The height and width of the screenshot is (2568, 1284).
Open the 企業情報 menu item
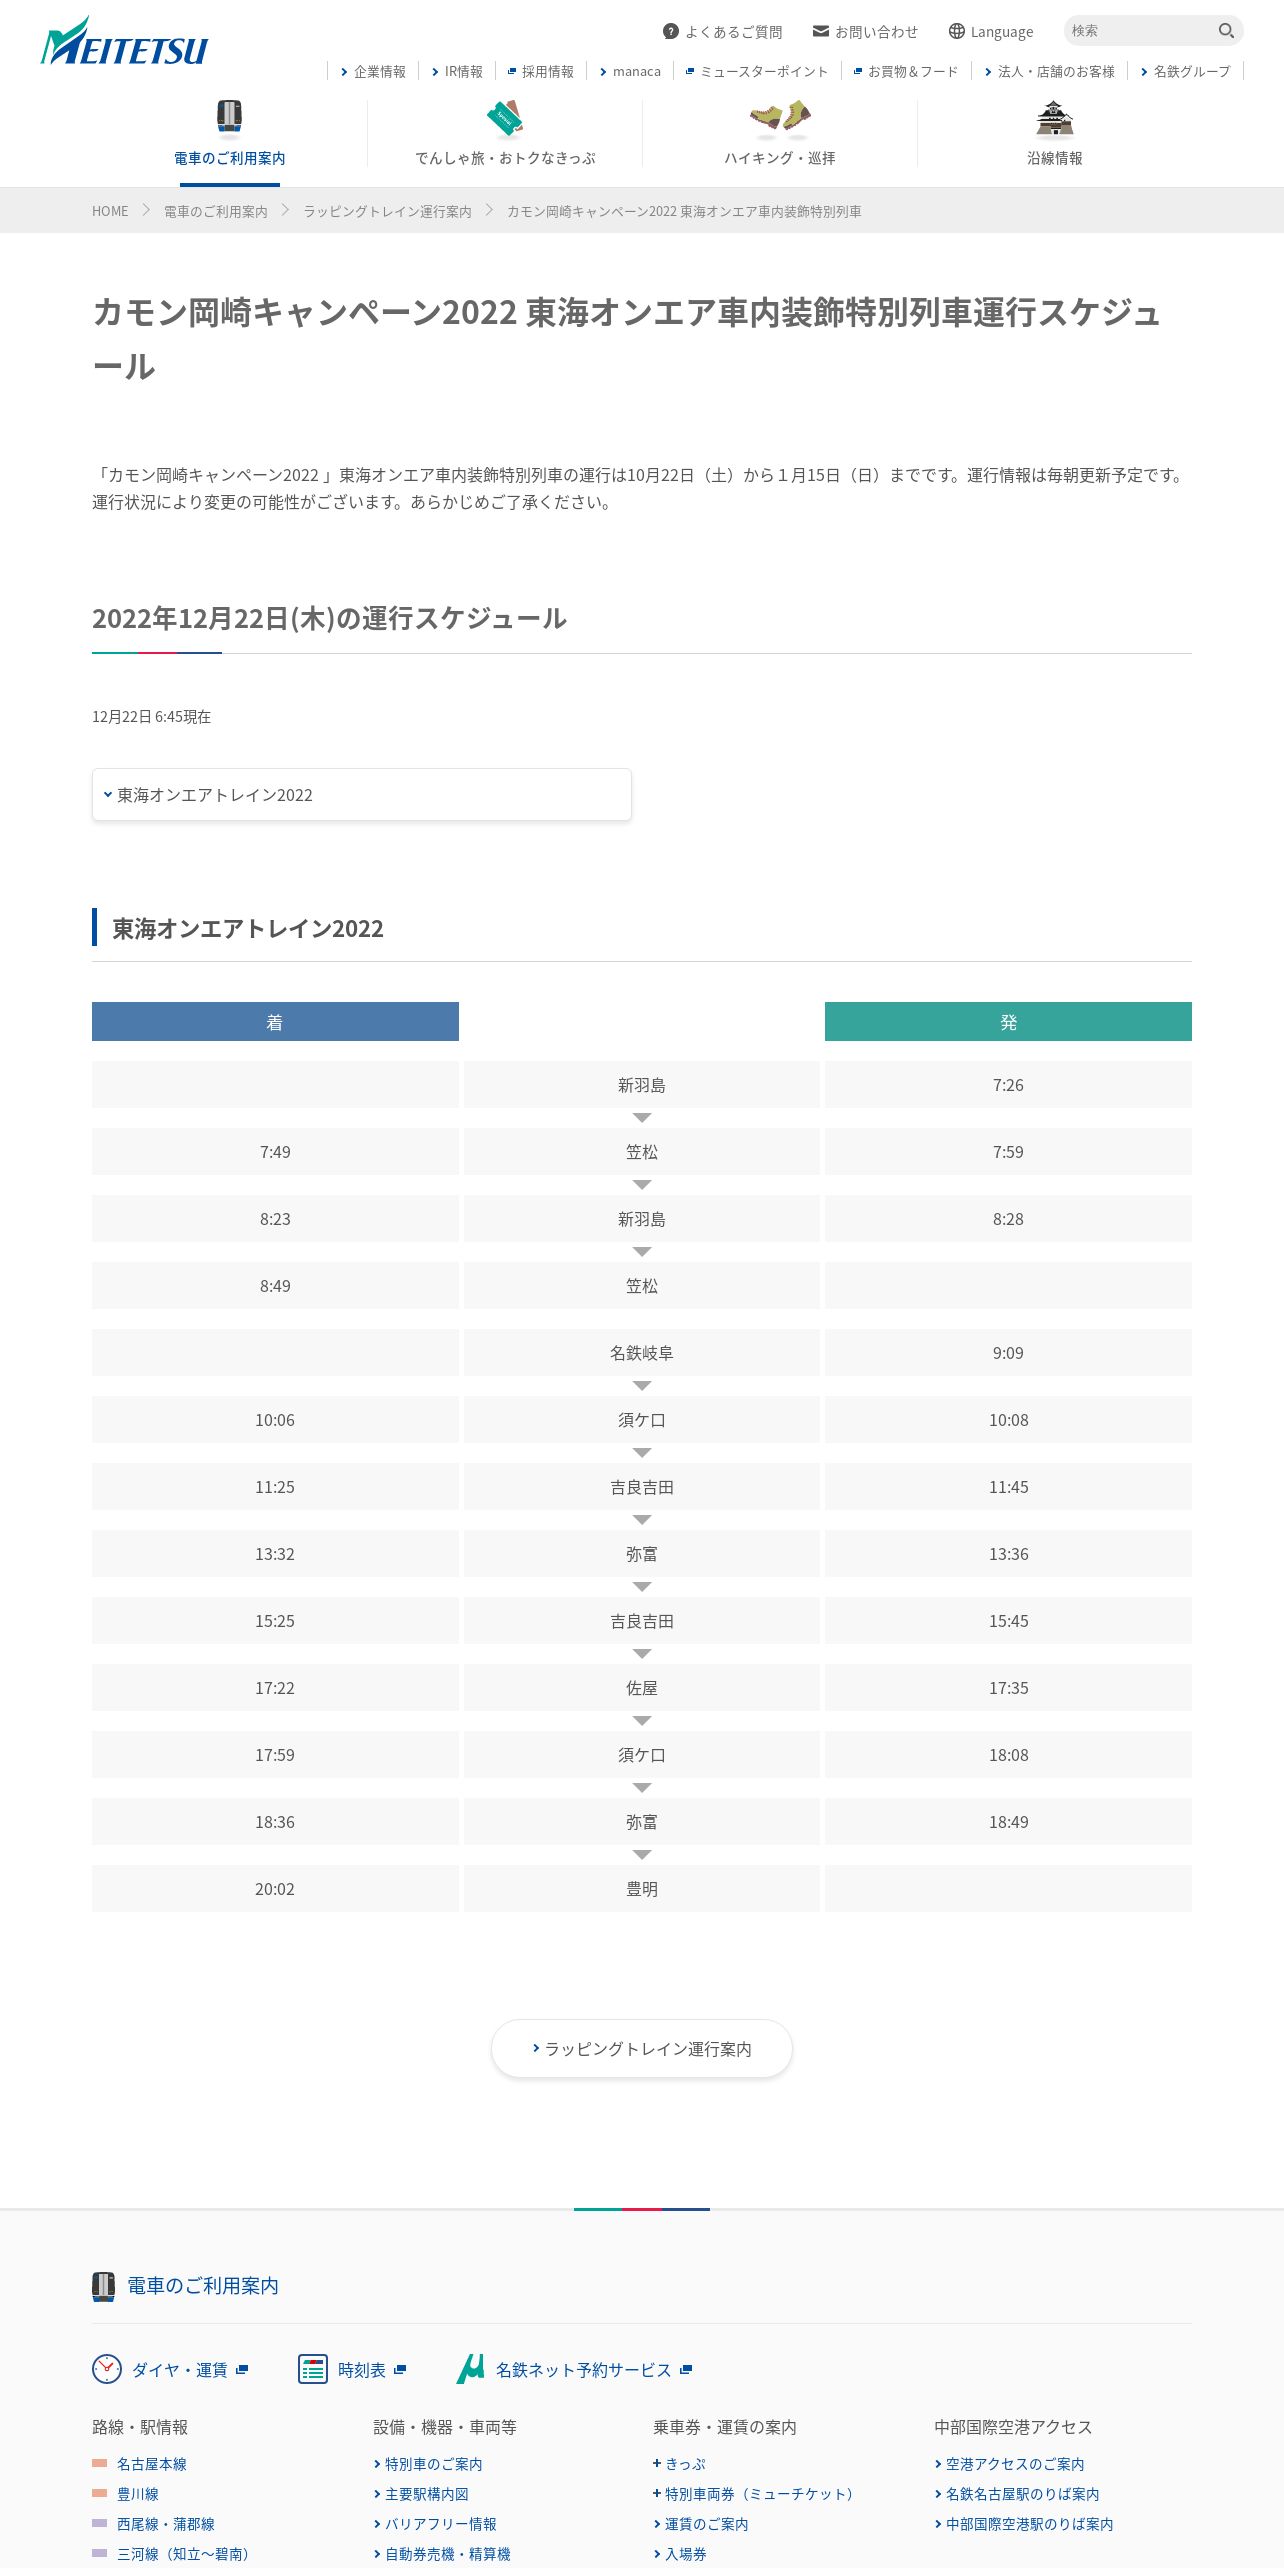(x=373, y=72)
